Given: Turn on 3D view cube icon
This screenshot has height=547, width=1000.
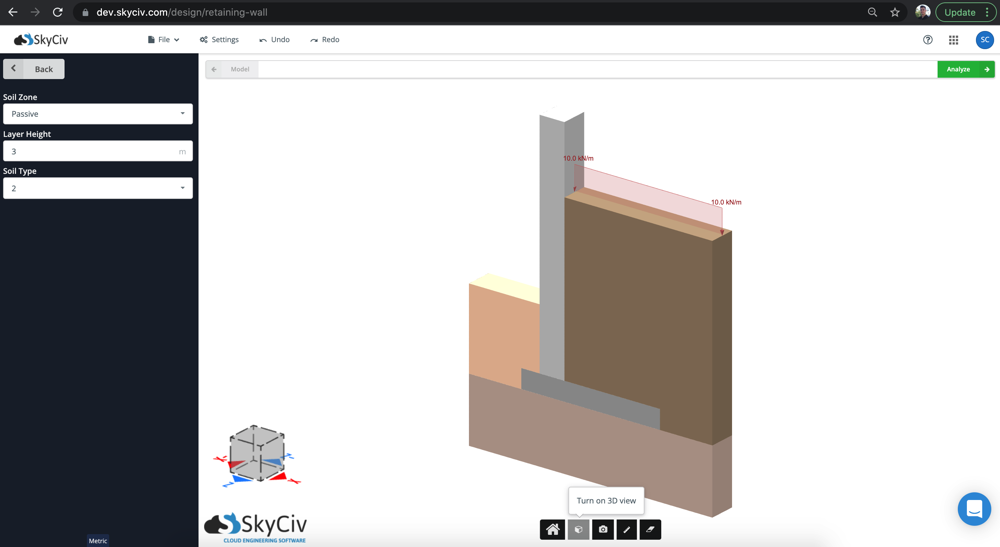Looking at the screenshot, I should point(578,529).
